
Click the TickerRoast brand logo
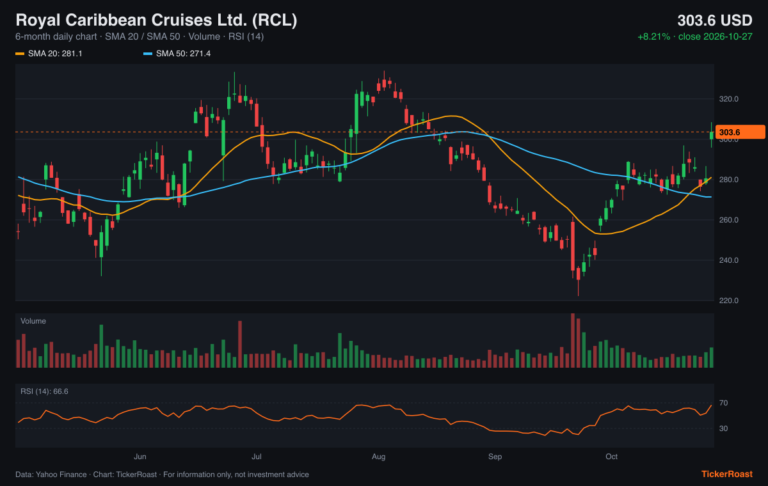pyautogui.click(x=727, y=474)
